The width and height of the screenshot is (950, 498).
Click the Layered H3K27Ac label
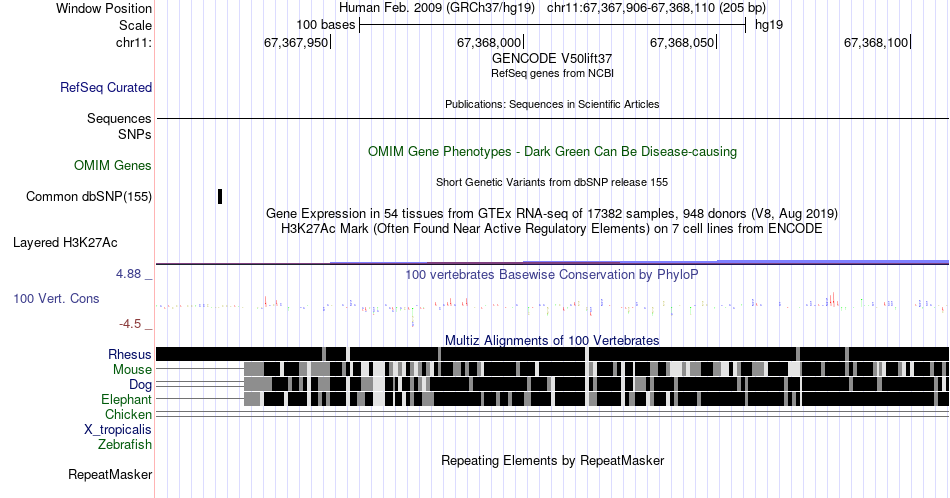coord(65,242)
